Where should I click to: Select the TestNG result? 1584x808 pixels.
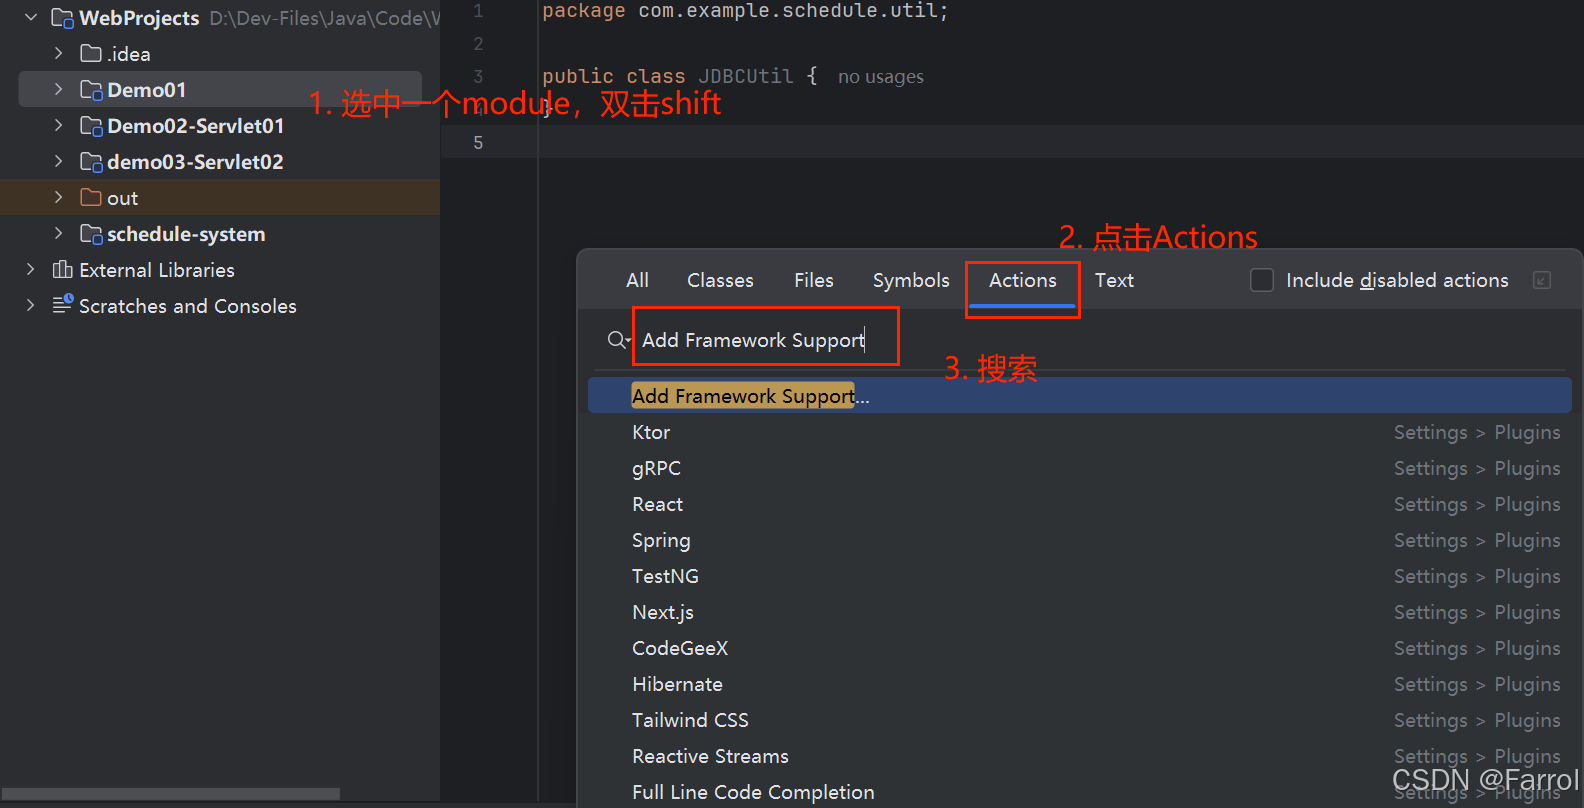coord(1080,576)
